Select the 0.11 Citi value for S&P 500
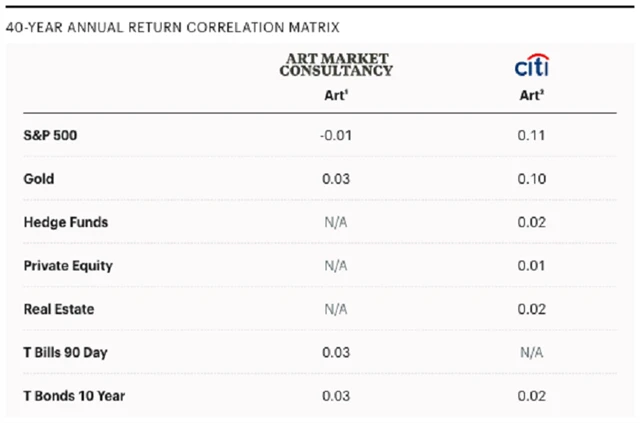Viewport: 640px width, 423px height. pyautogui.click(x=531, y=136)
